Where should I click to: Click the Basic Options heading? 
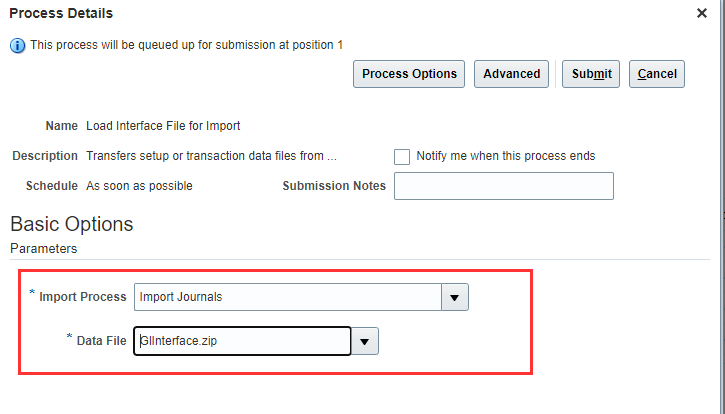pos(71,224)
